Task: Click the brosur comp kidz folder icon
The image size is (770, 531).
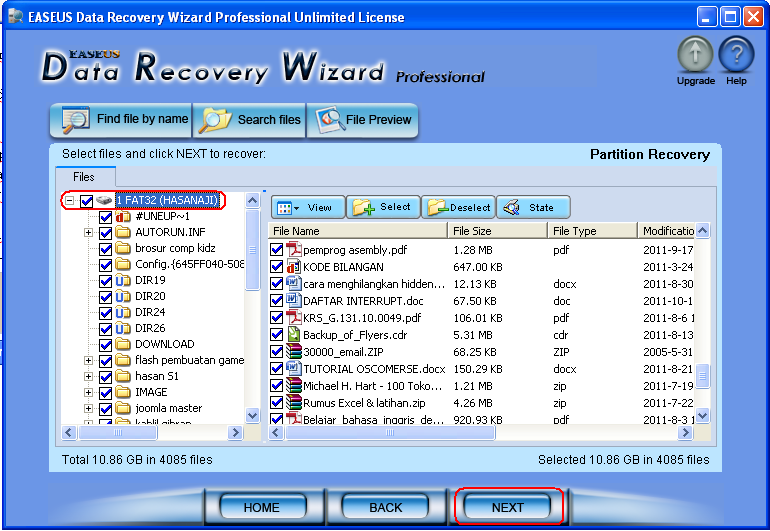Action: point(123,248)
